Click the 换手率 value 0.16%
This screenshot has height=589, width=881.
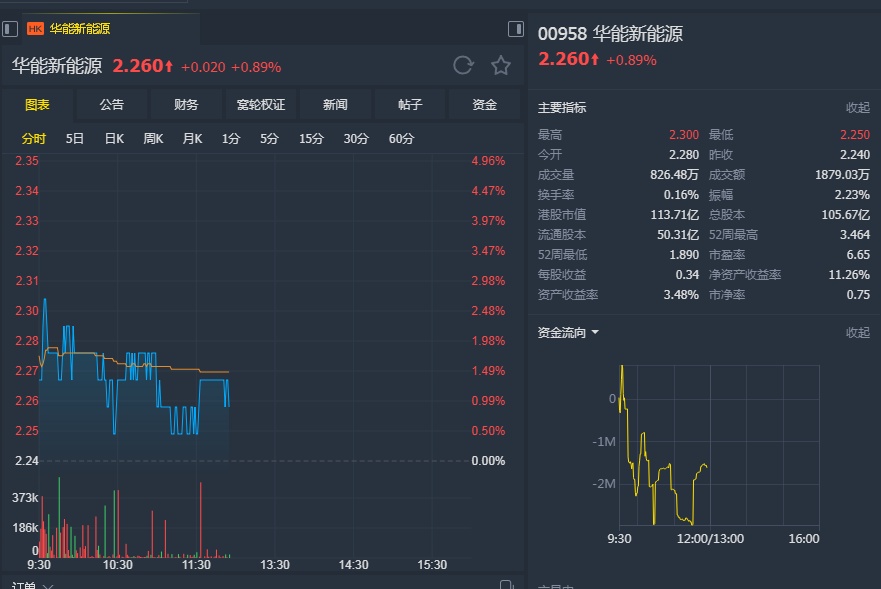pyautogui.click(x=681, y=195)
